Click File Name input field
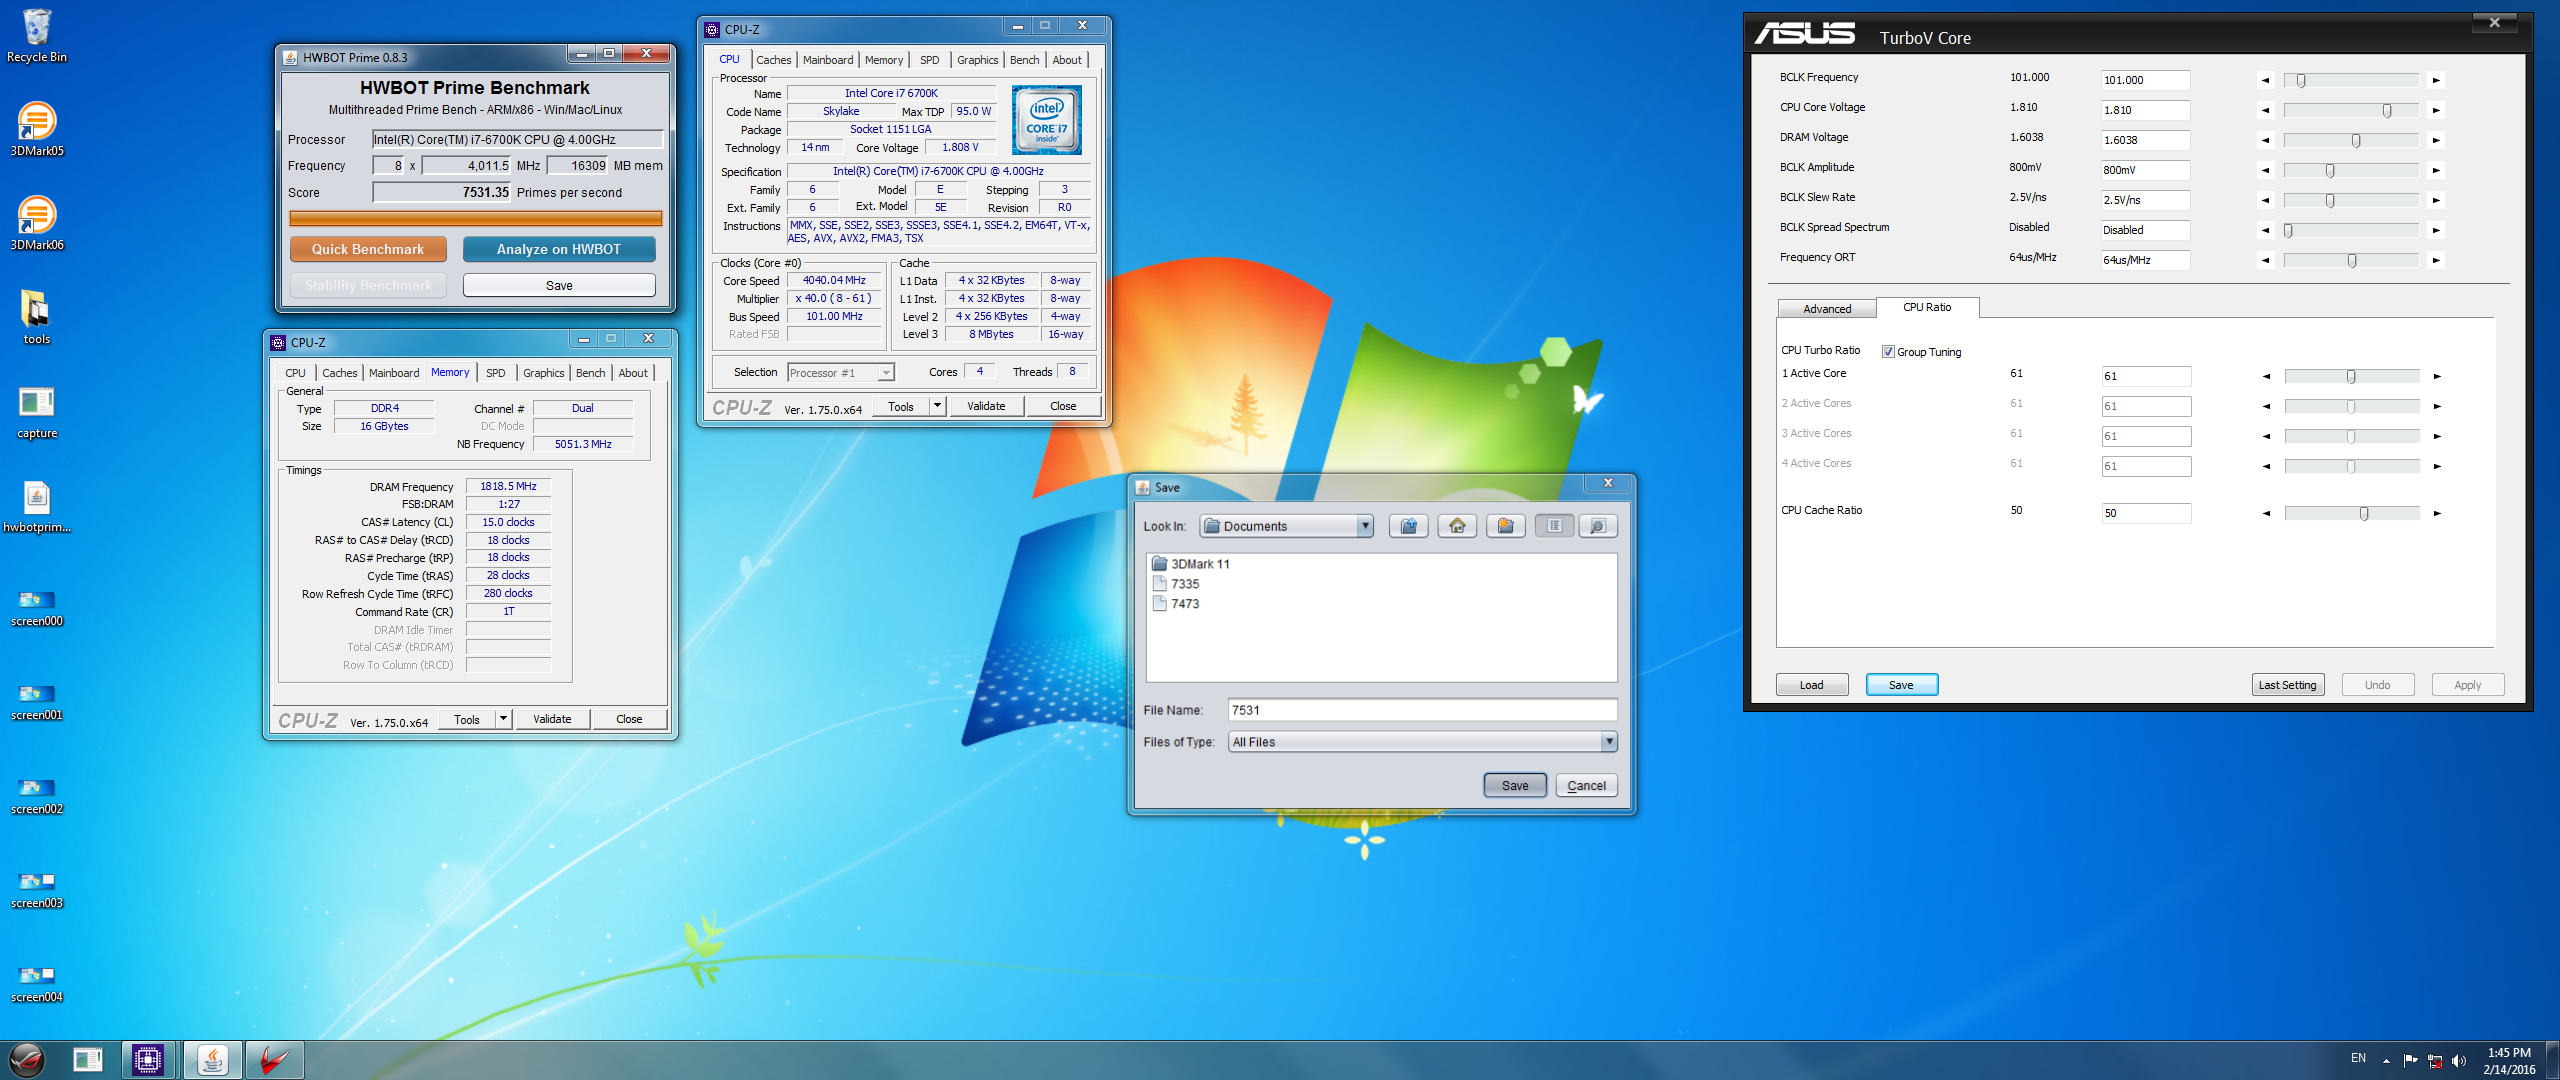Viewport: 2560px width, 1080px height. (1422, 710)
